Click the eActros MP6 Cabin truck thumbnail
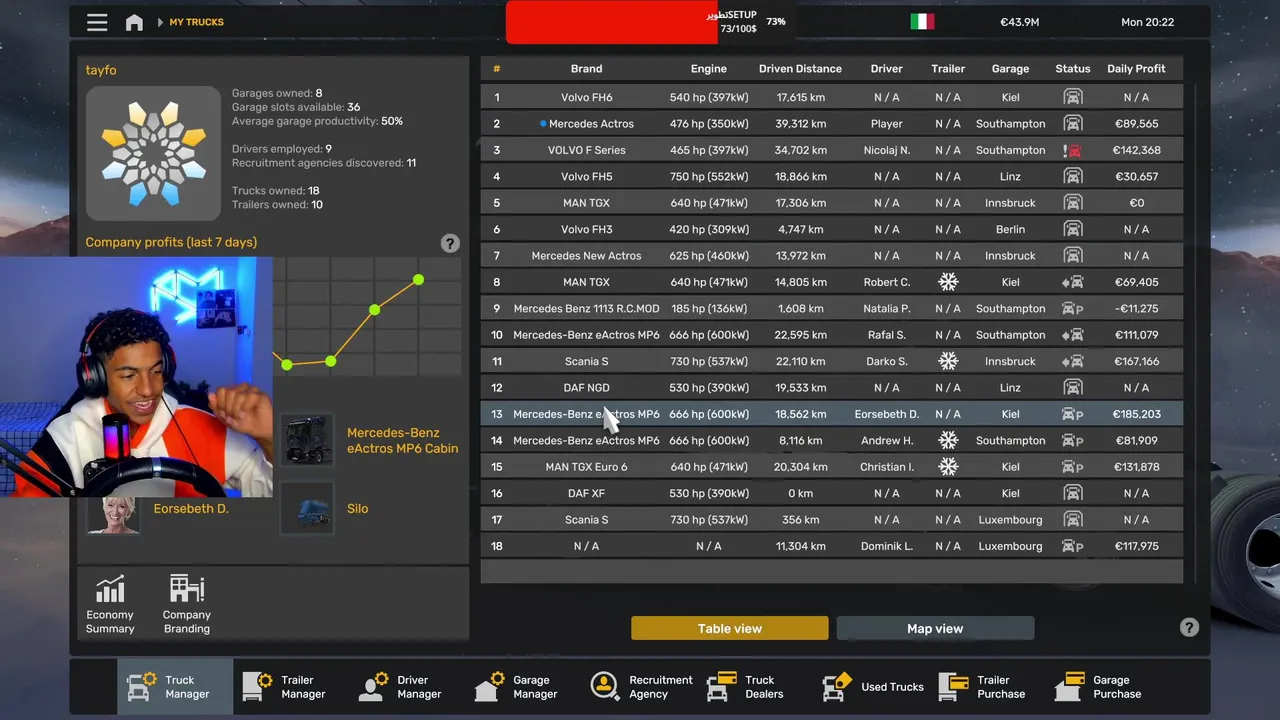The width and height of the screenshot is (1280, 720). (306, 440)
